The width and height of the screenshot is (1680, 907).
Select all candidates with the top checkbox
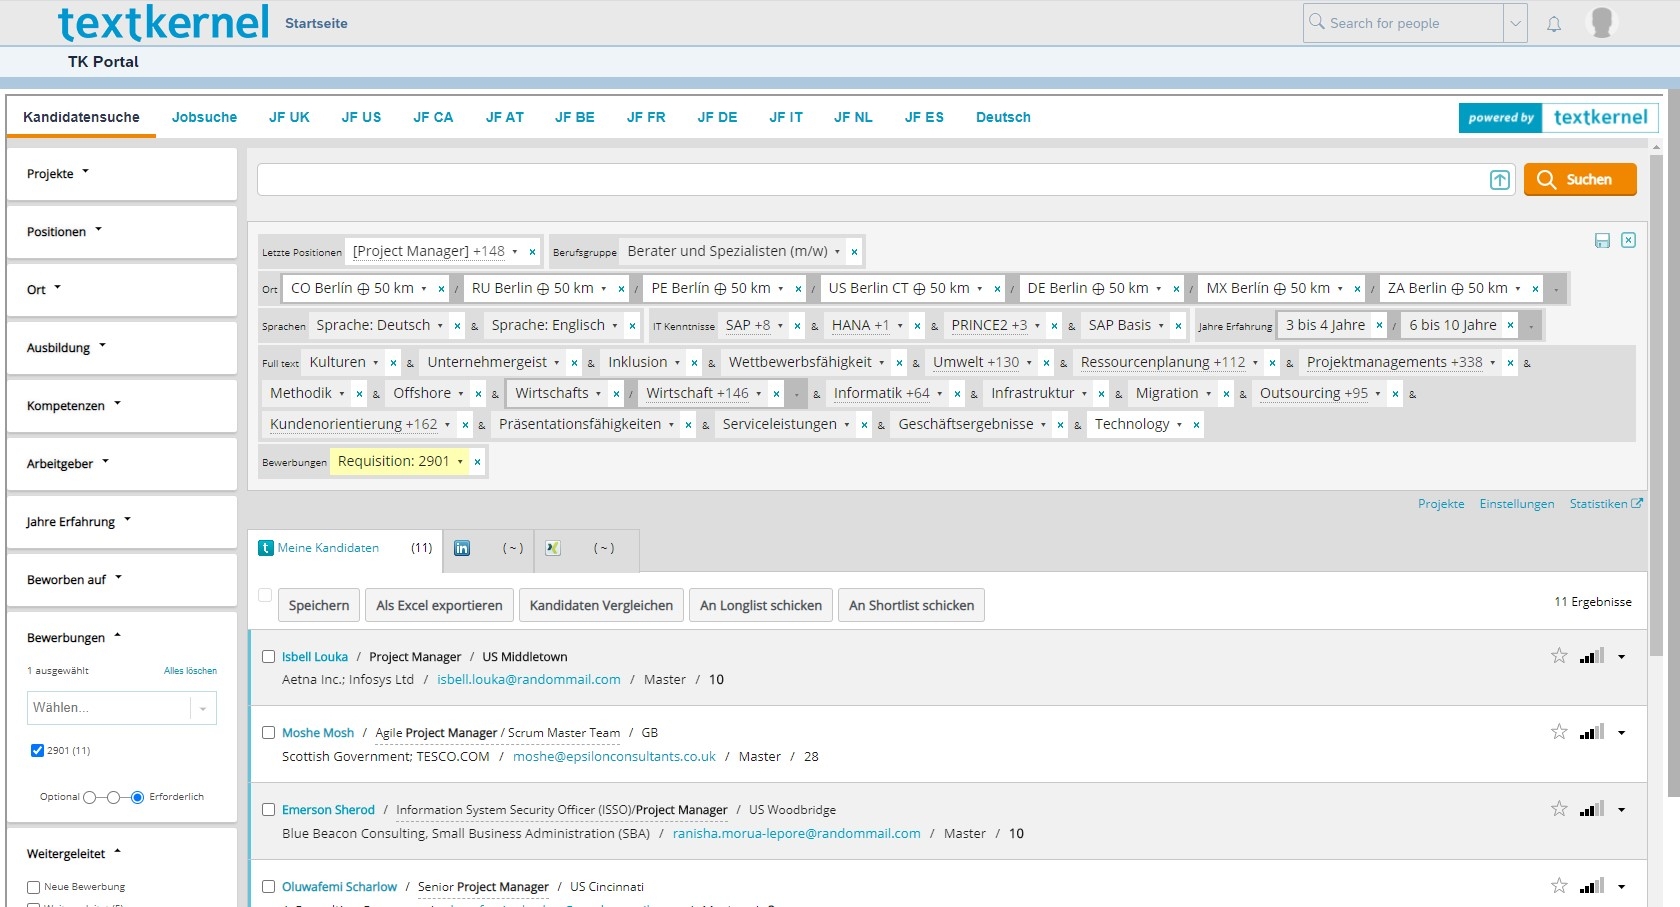tap(265, 596)
